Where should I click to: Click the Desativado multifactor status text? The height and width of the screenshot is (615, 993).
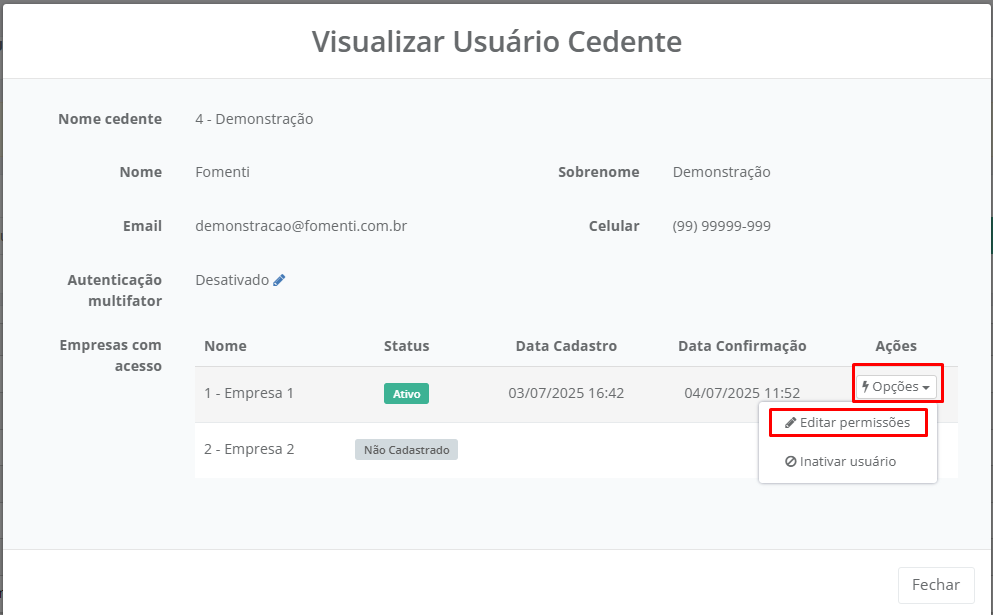click(232, 280)
